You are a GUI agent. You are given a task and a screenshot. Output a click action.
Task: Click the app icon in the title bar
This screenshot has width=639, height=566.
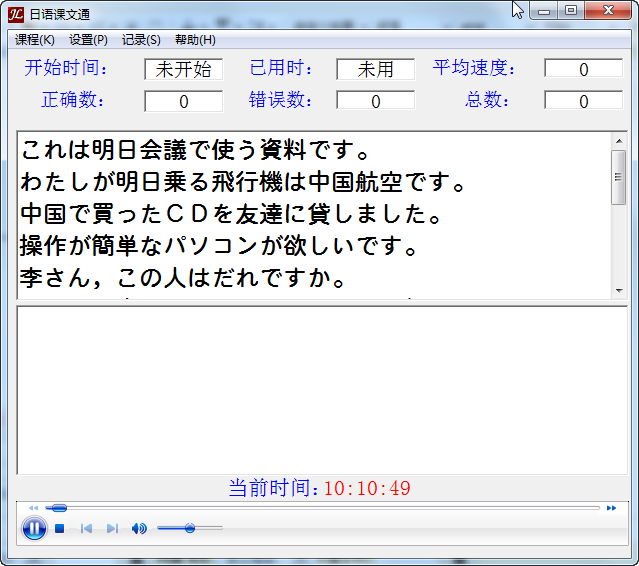[15, 13]
